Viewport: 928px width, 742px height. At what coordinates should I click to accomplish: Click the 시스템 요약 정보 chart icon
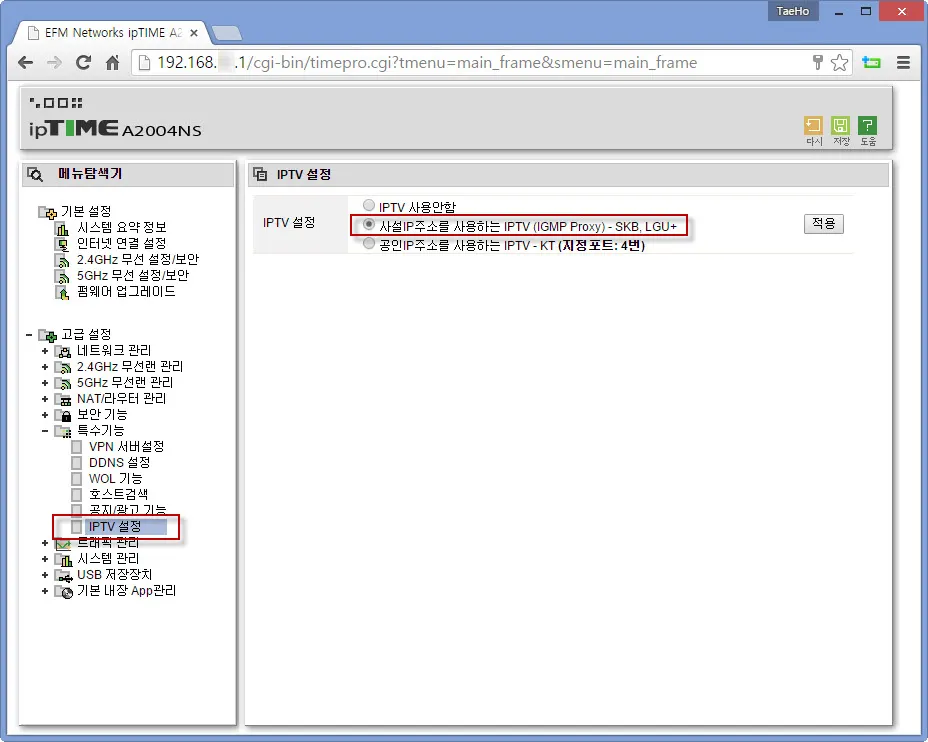coord(62,227)
